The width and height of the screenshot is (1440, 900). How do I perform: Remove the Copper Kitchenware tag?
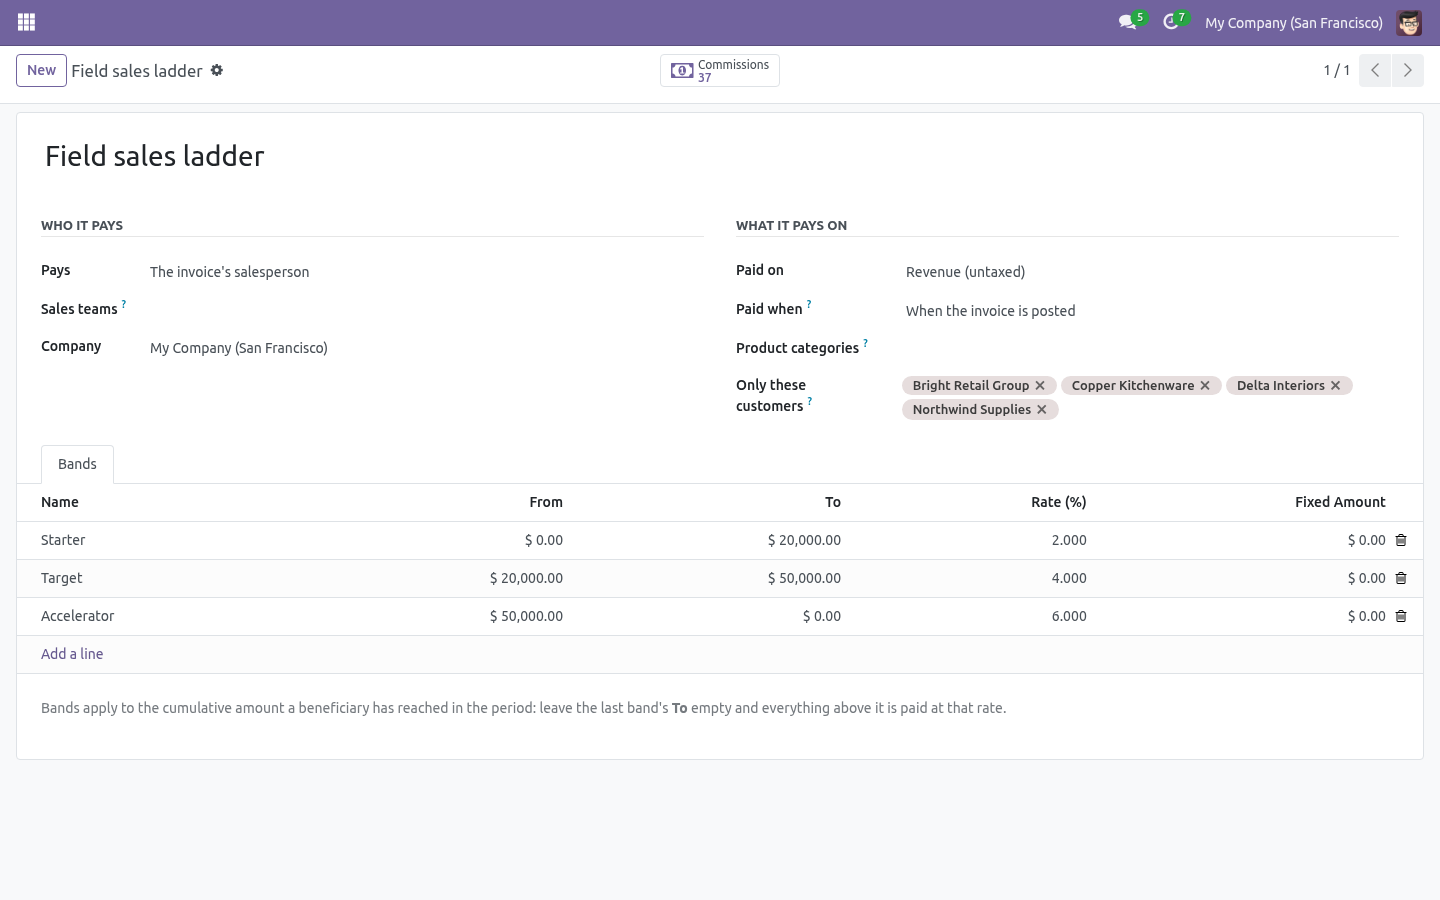pos(1205,385)
